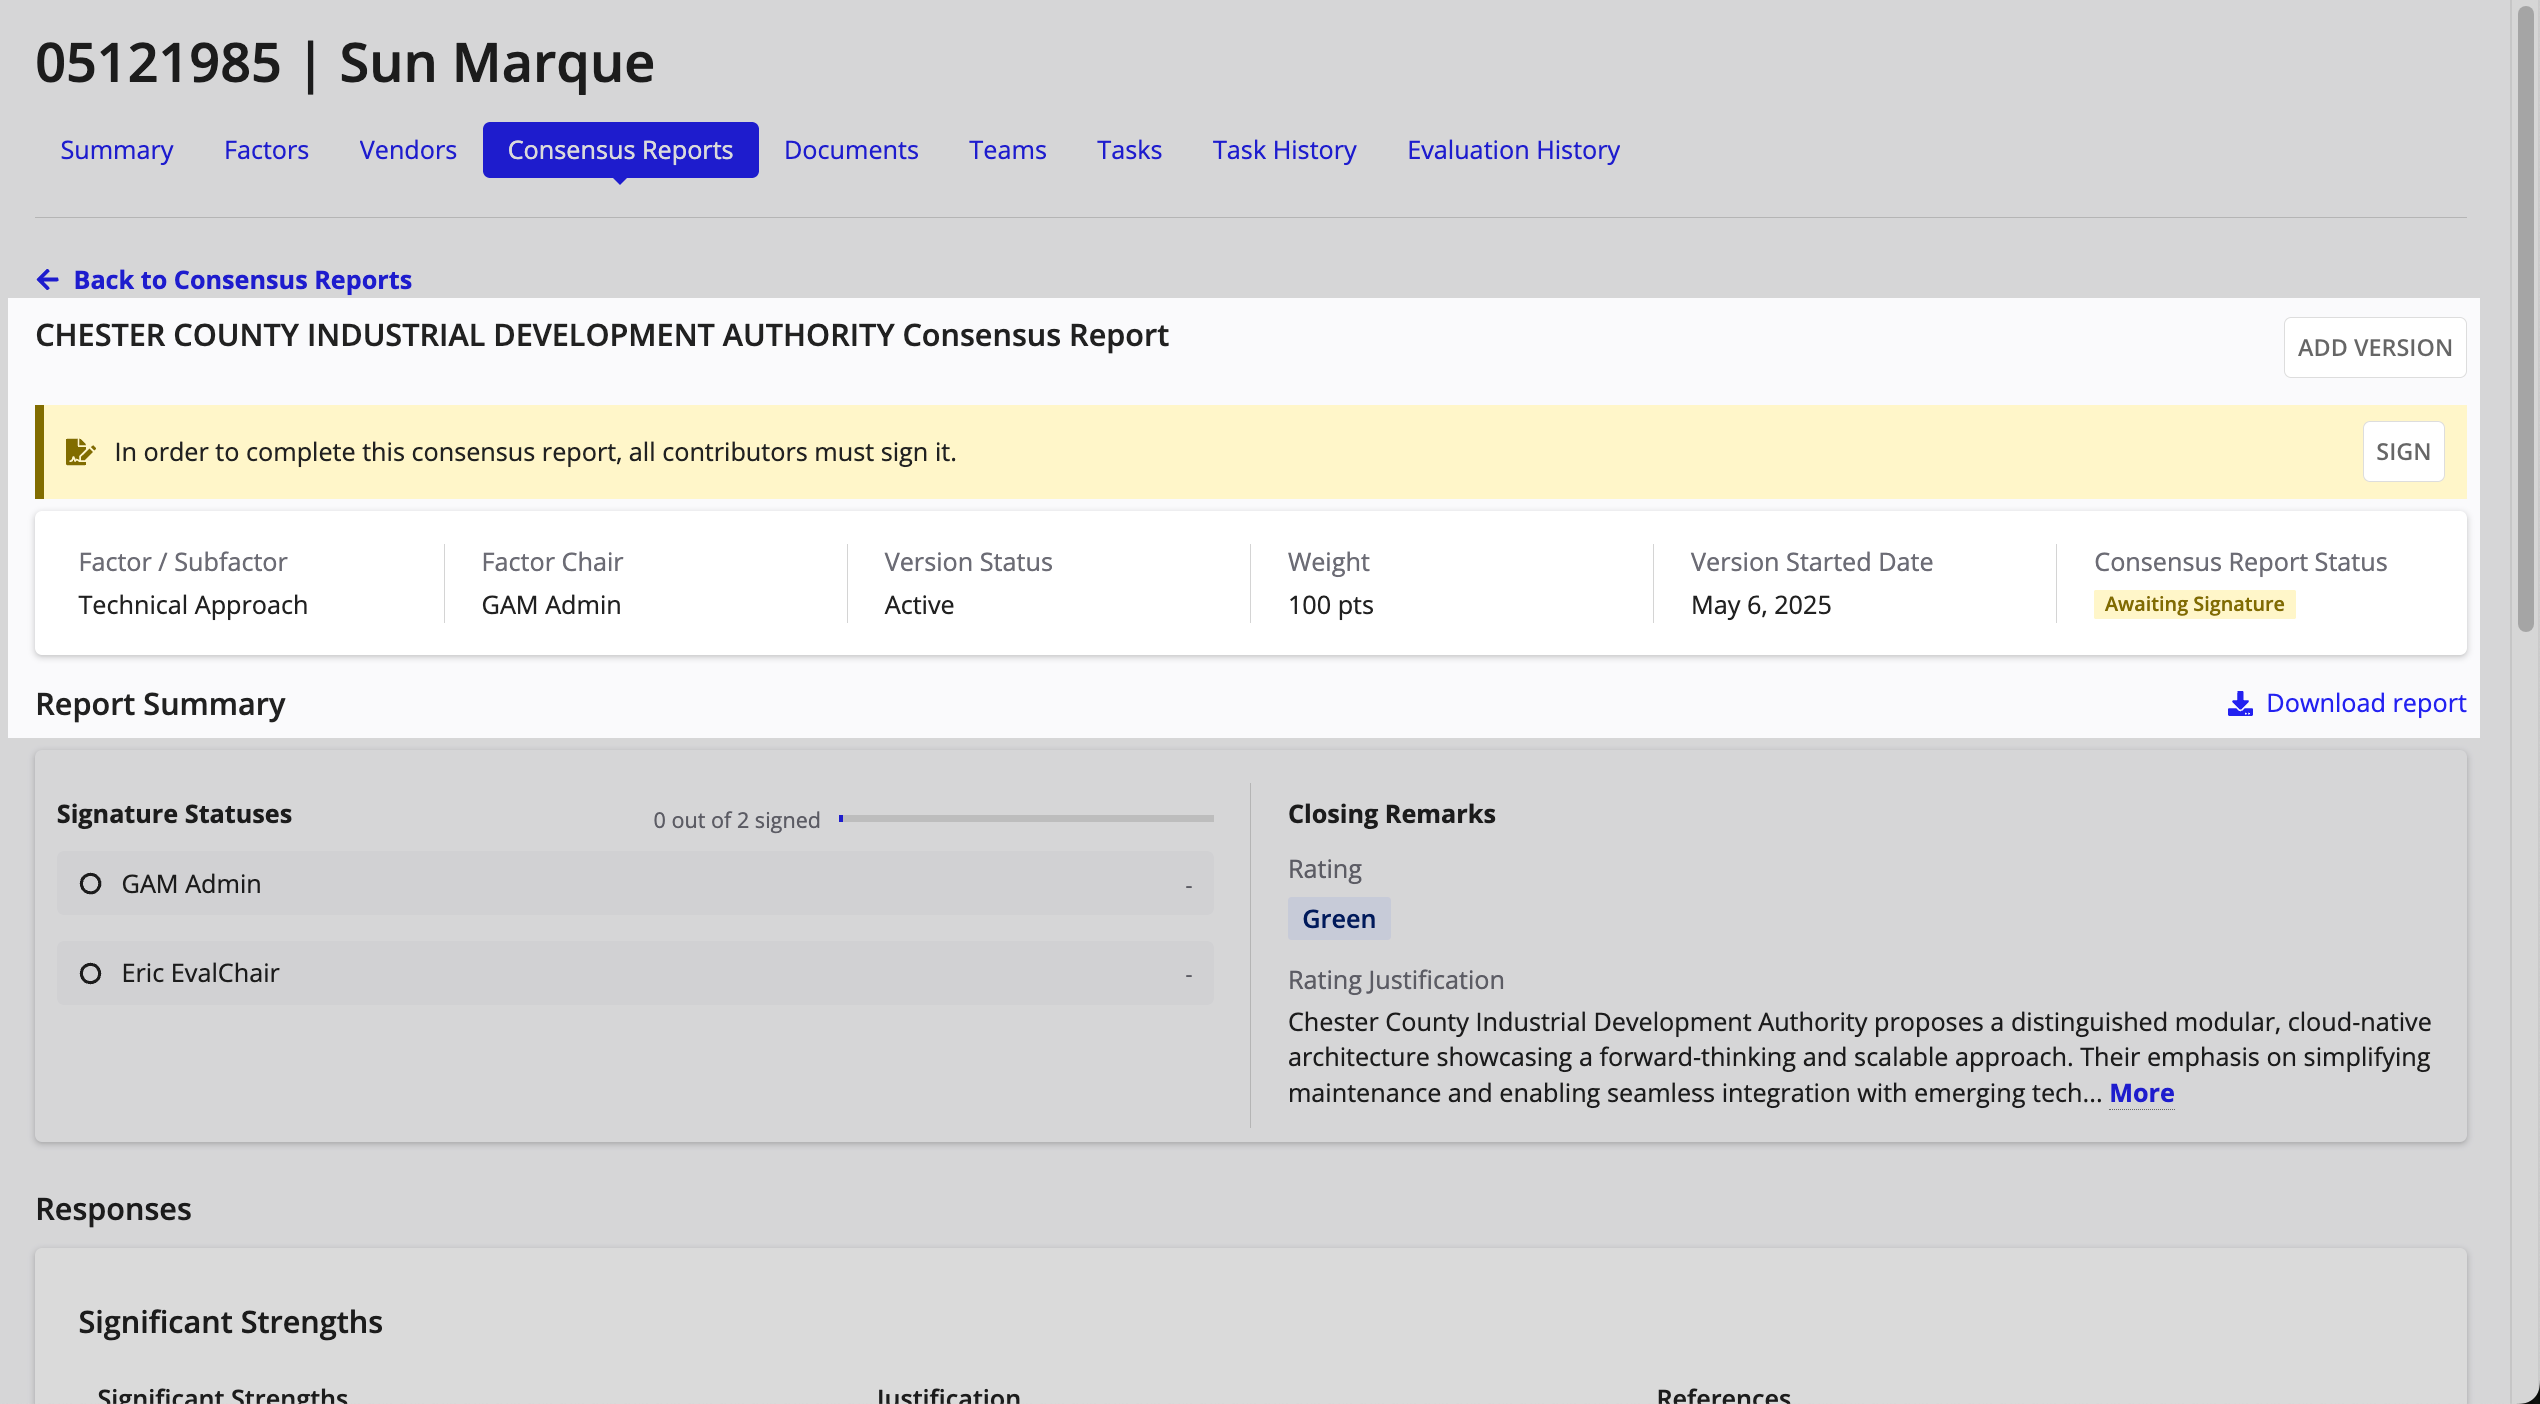
Task: Switch to the Tasks tab
Action: tap(1129, 150)
